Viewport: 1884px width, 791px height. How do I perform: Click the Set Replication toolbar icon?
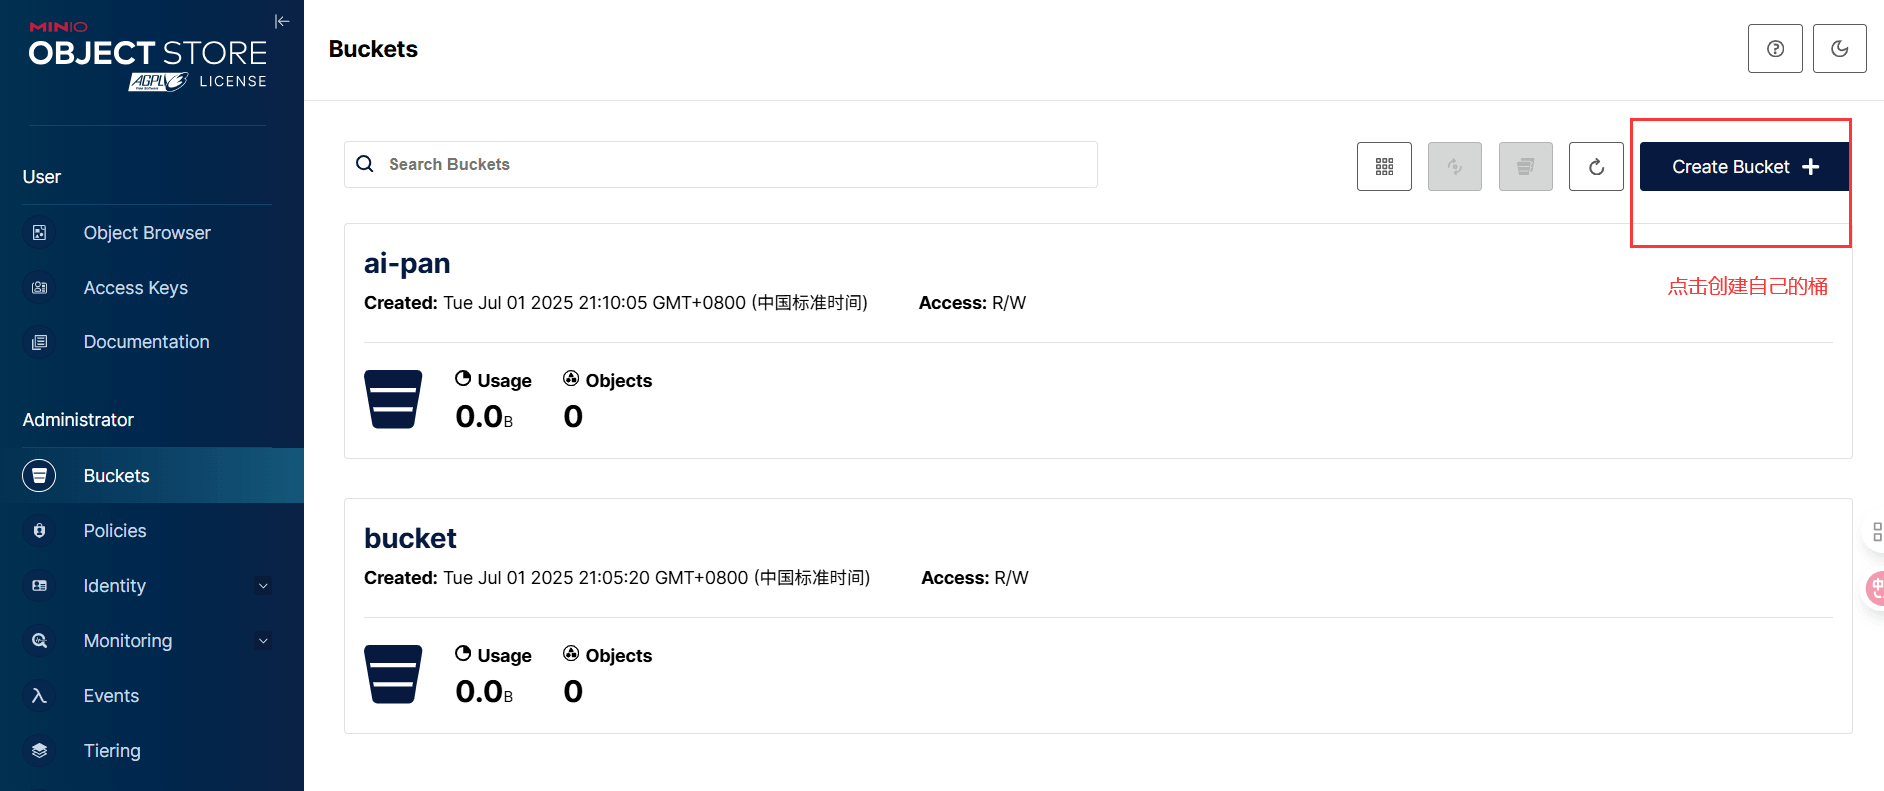click(x=1455, y=167)
